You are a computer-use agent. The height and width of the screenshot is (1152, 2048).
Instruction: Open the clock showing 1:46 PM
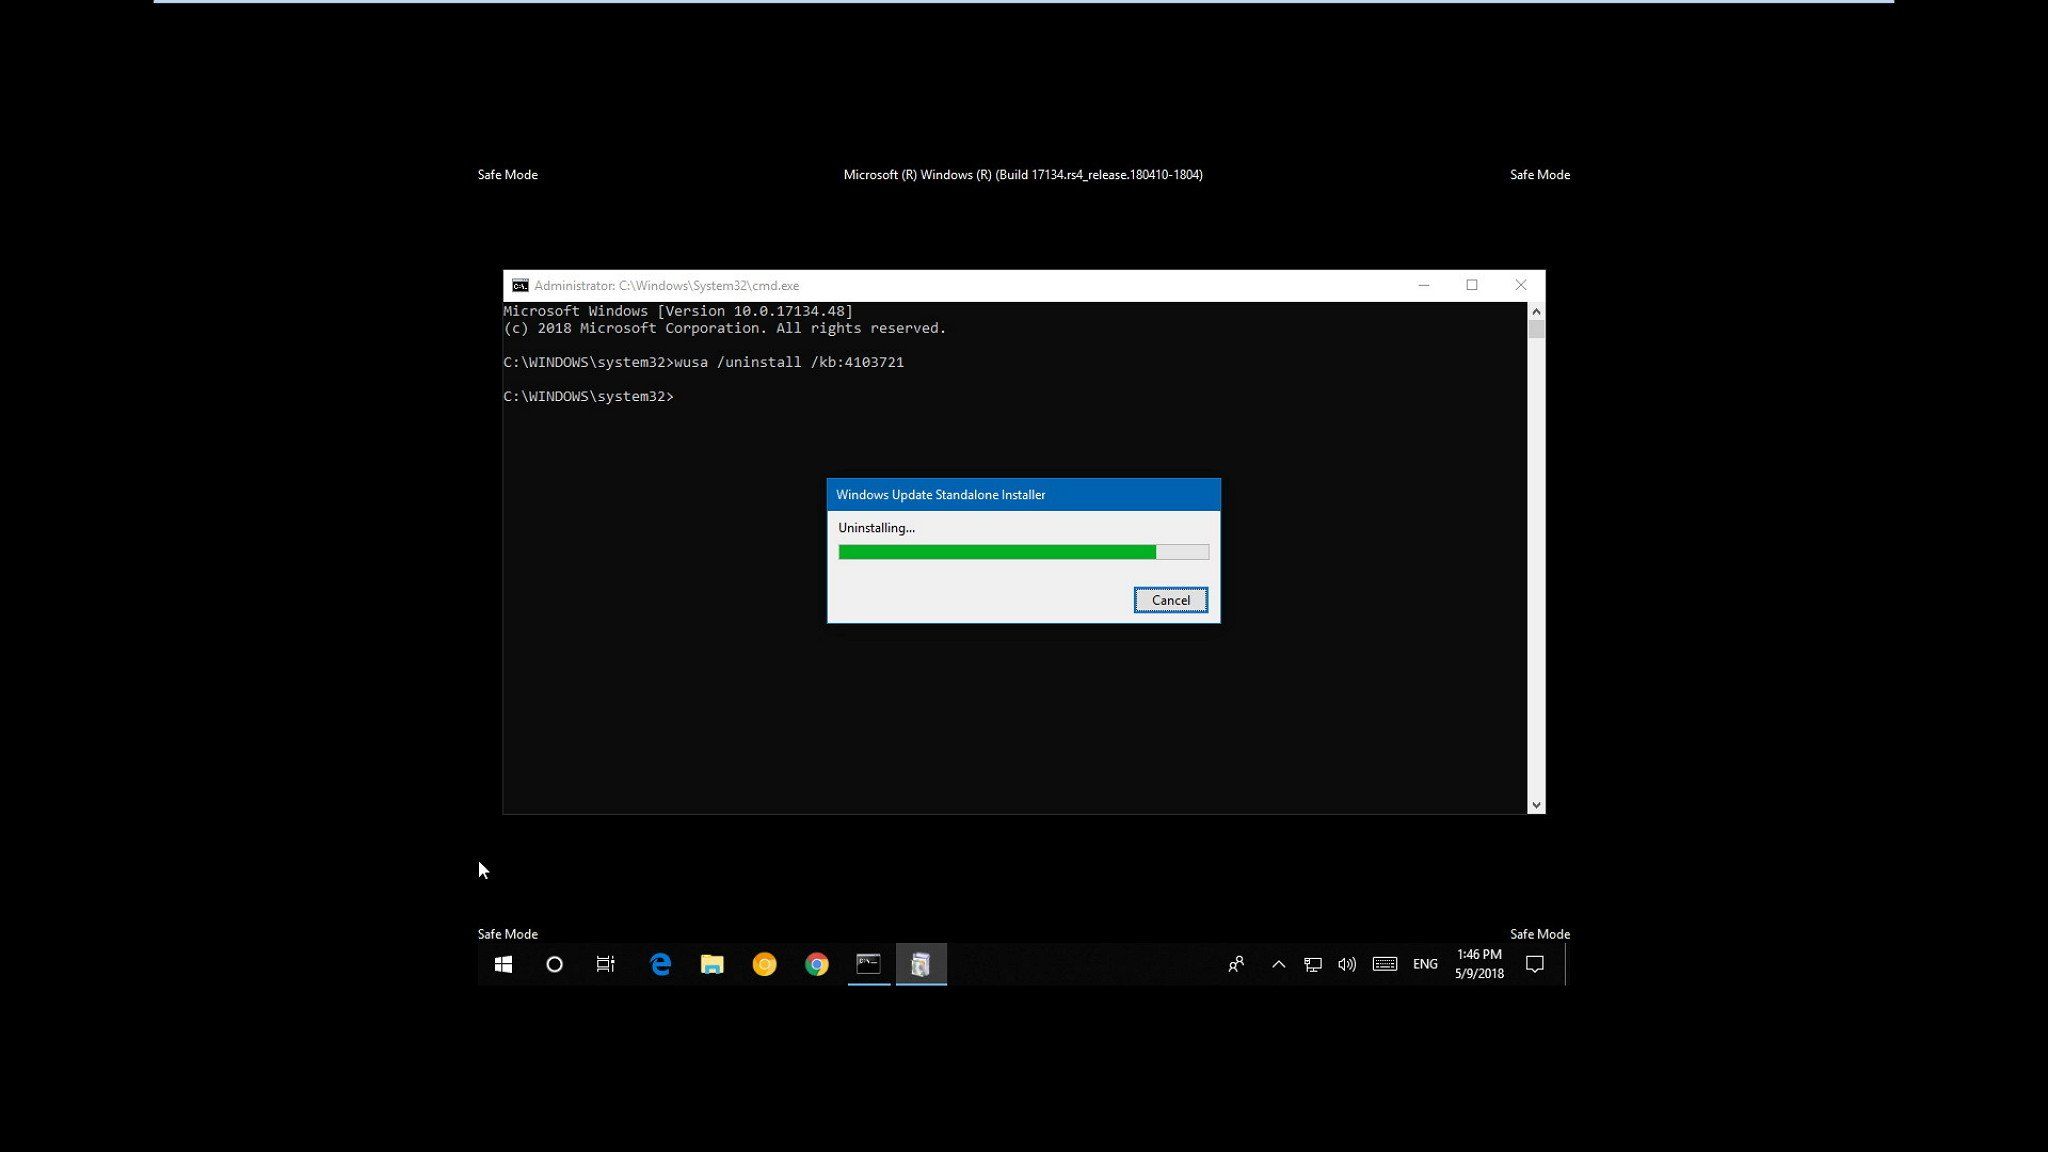(x=1479, y=964)
